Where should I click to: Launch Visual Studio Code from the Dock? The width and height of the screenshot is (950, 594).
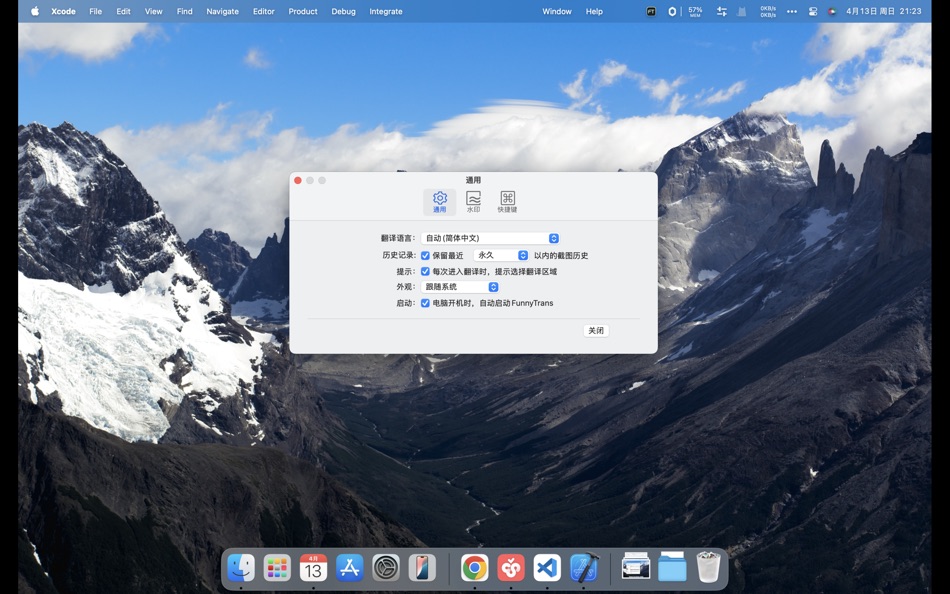[547, 567]
